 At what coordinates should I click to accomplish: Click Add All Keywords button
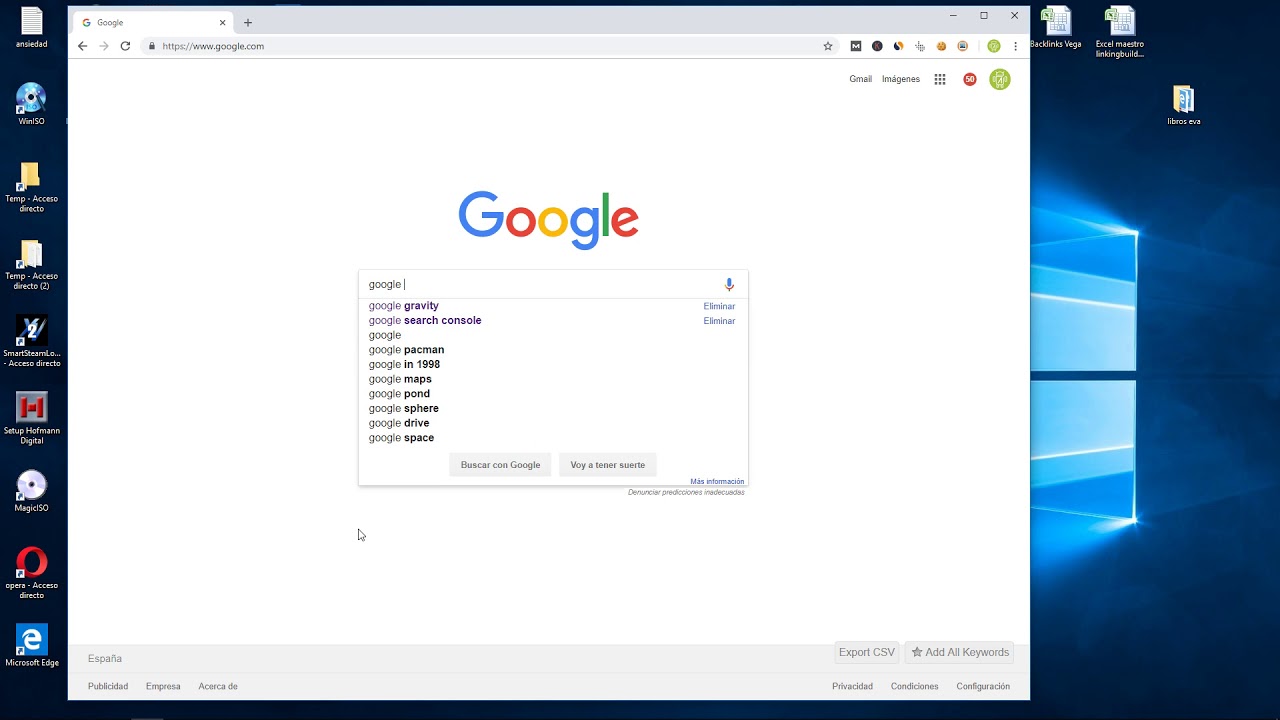pyautogui.click(x=960, y=652)
